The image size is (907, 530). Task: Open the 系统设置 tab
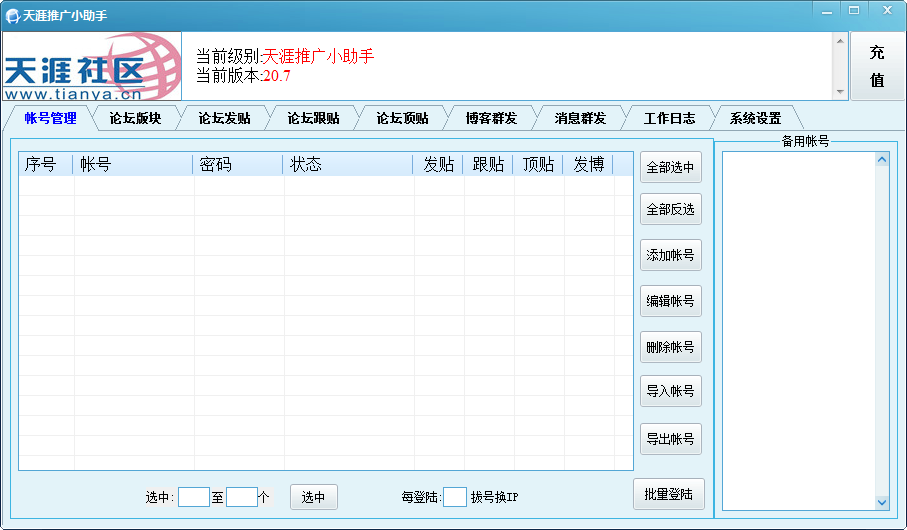tap(755, 118)
